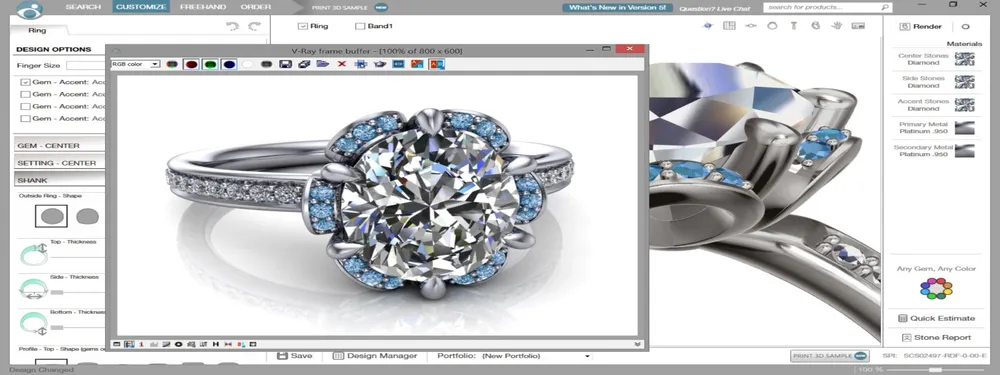Select the grid layout view icon

coord(729,26)
